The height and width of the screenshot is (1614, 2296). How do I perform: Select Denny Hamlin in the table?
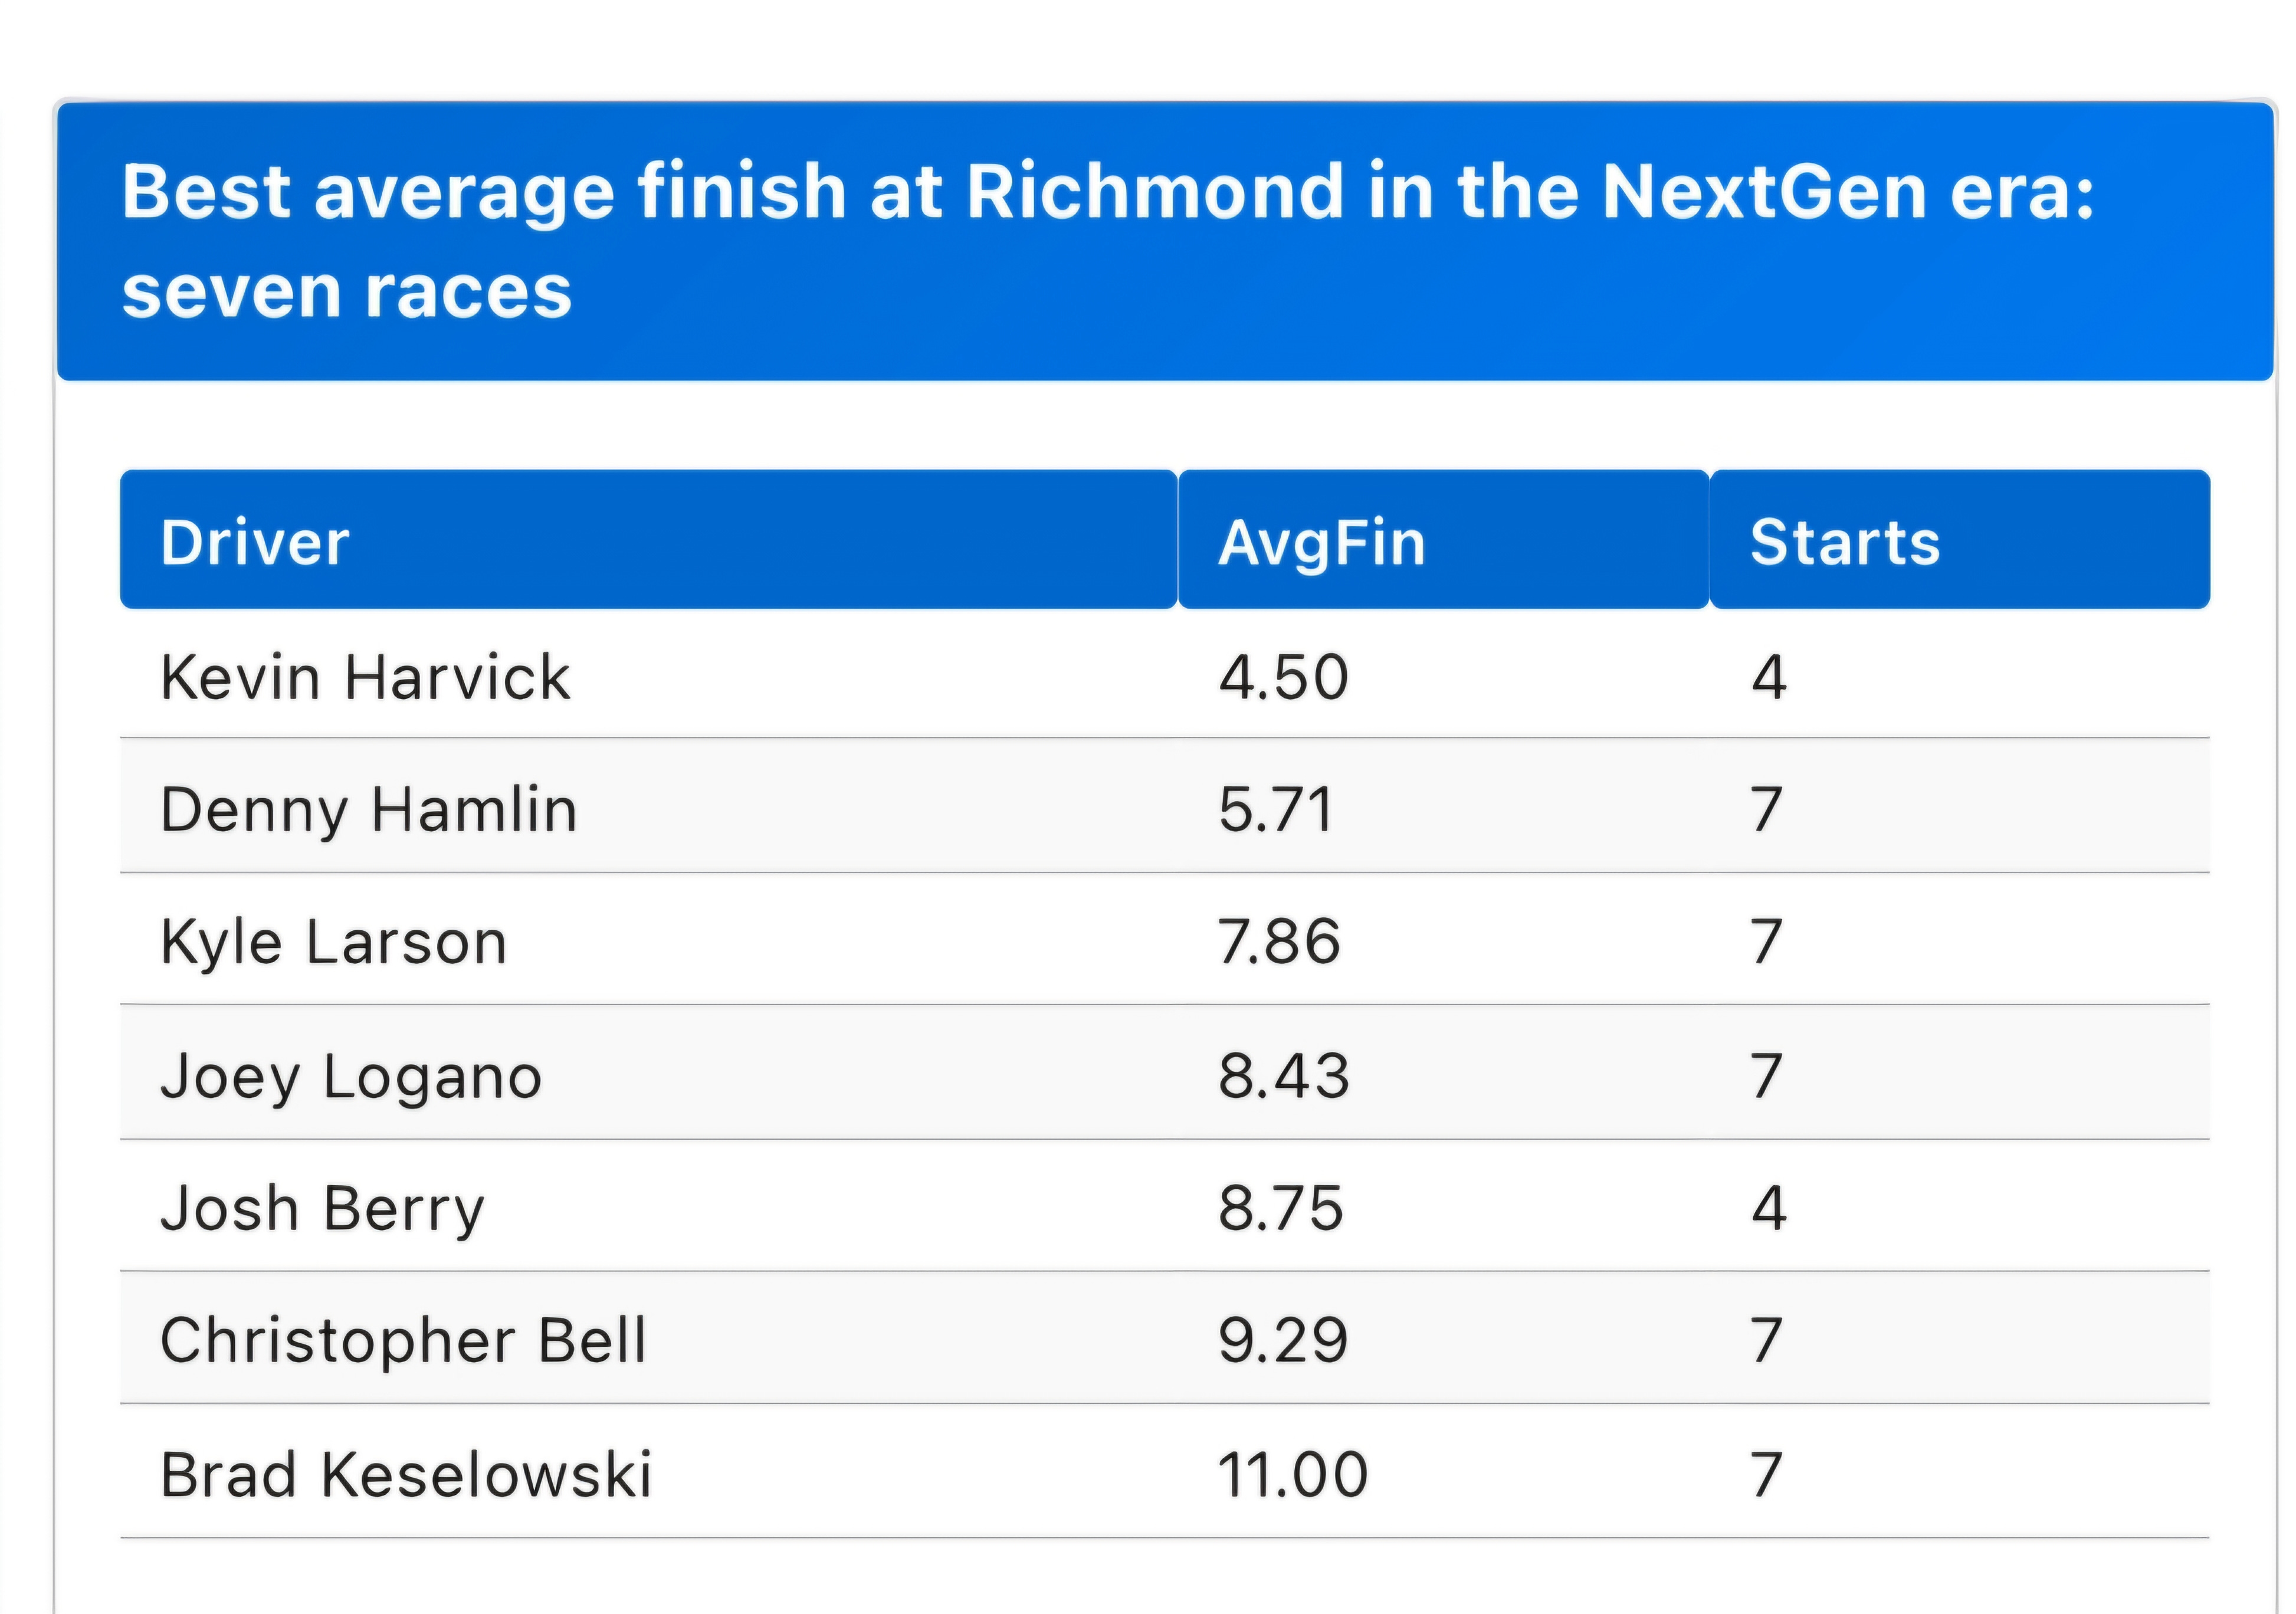[x=369, y=809]
